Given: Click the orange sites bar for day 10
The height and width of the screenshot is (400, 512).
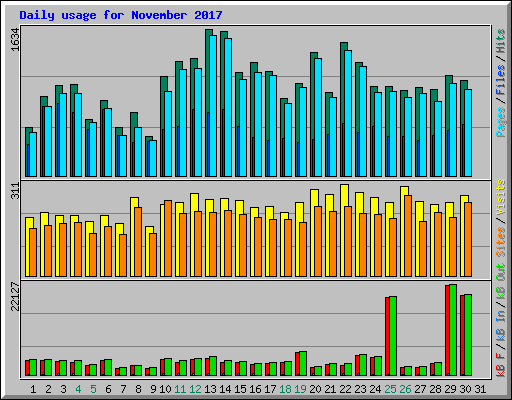Looking at the screenshot, I should pyautogui.click(x=168, y=239).
